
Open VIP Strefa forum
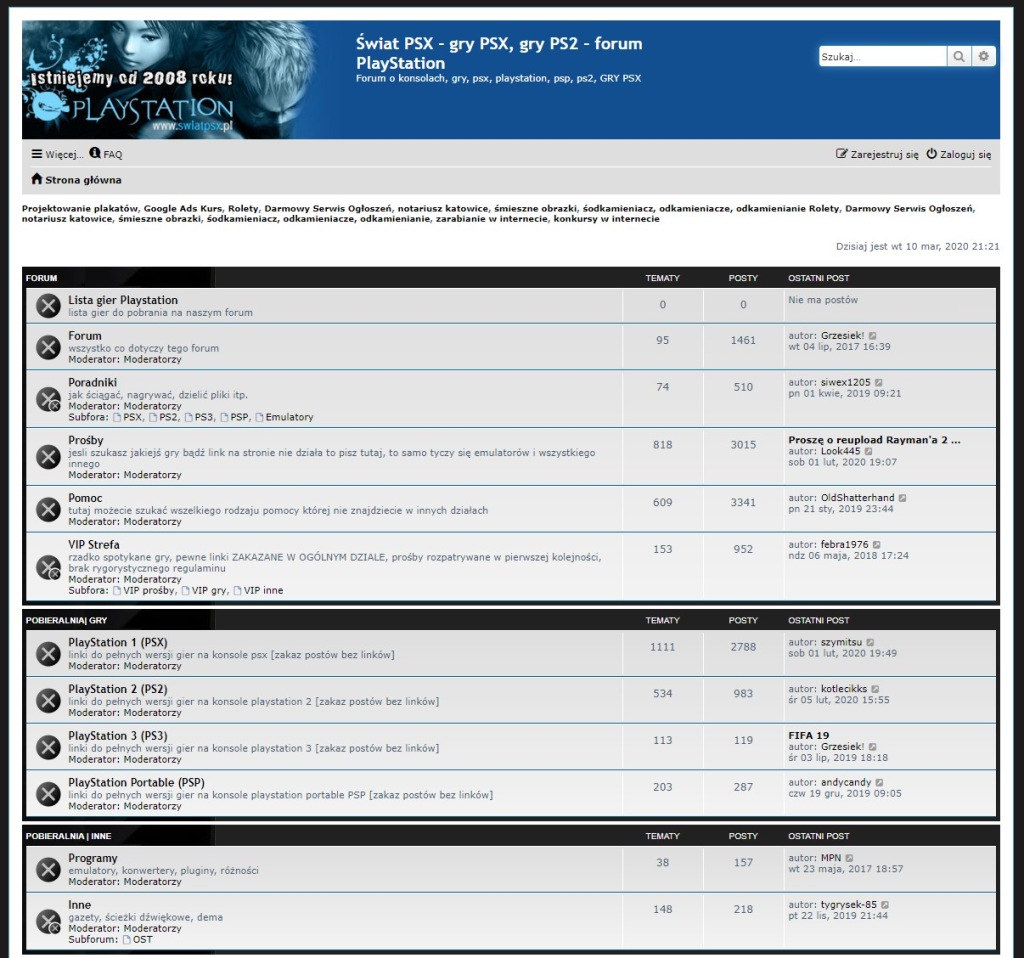tap(94, 544)
